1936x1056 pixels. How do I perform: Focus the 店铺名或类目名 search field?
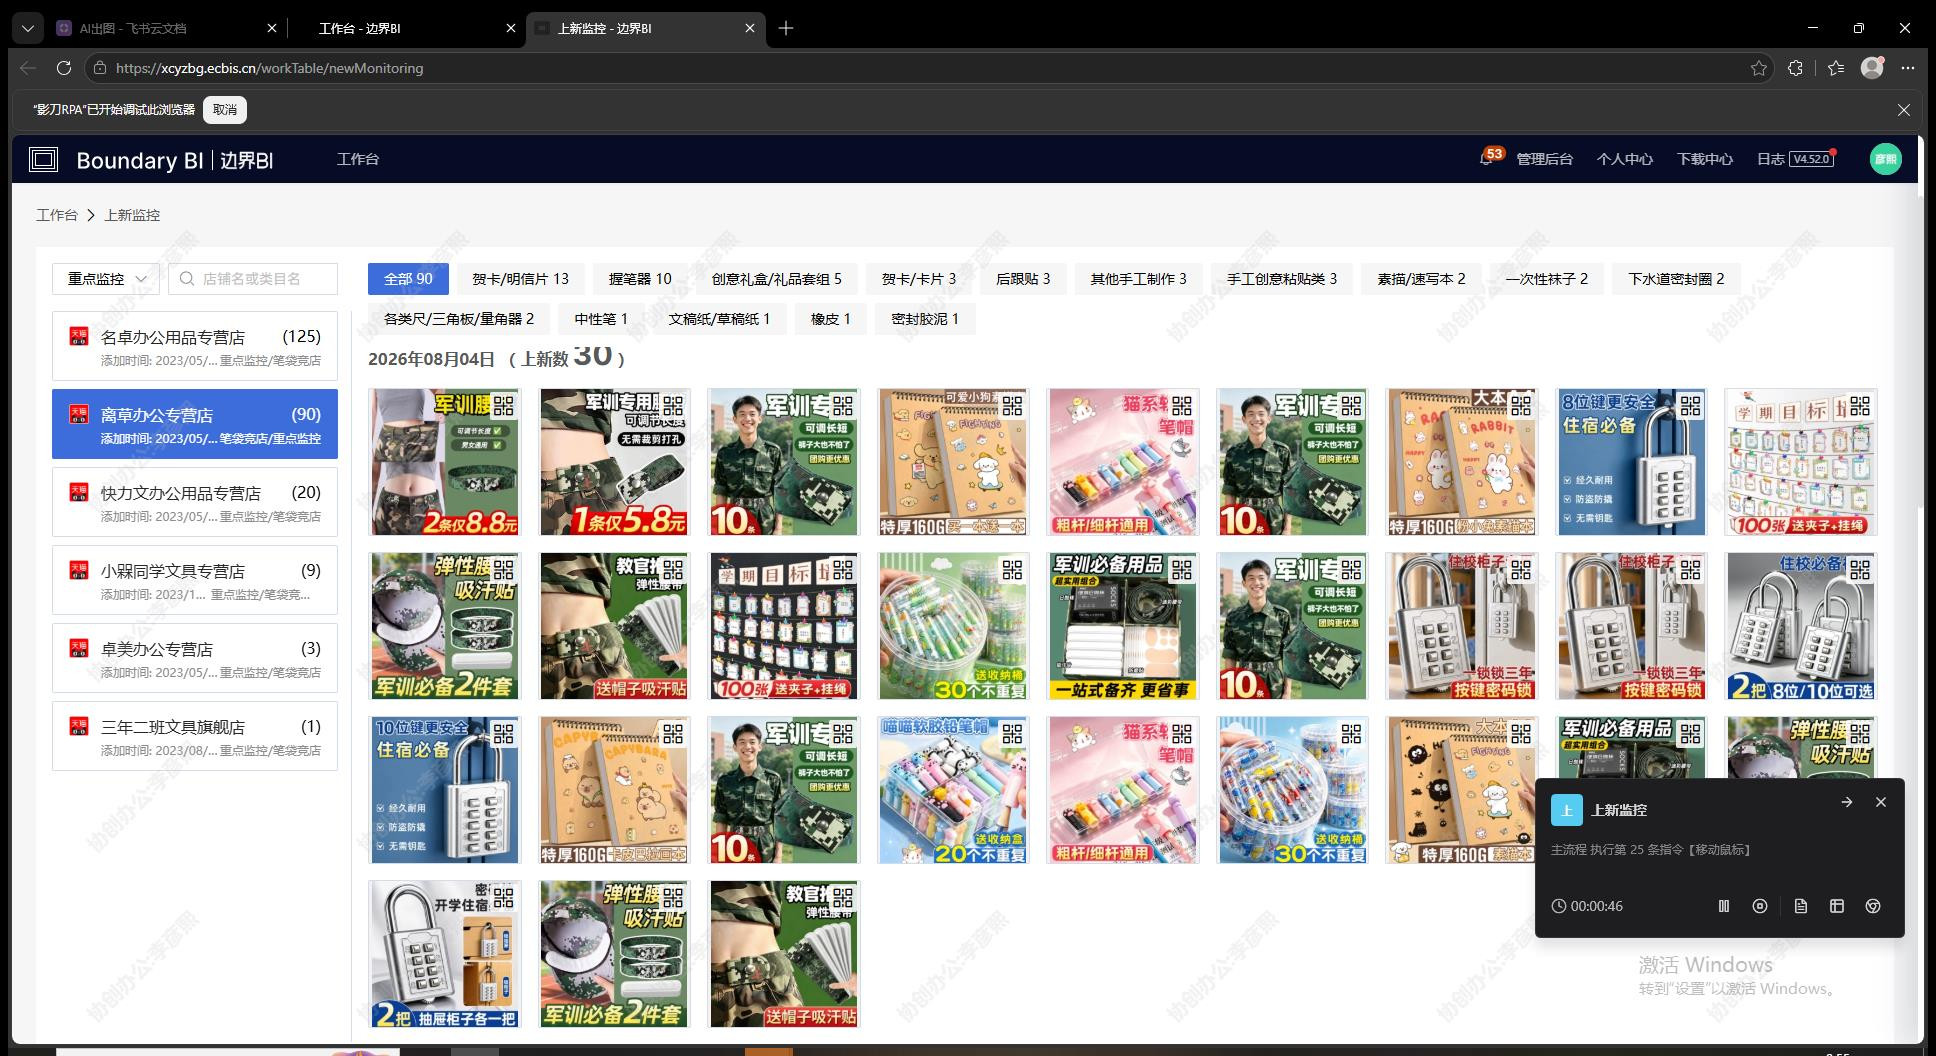click(253, 279)
